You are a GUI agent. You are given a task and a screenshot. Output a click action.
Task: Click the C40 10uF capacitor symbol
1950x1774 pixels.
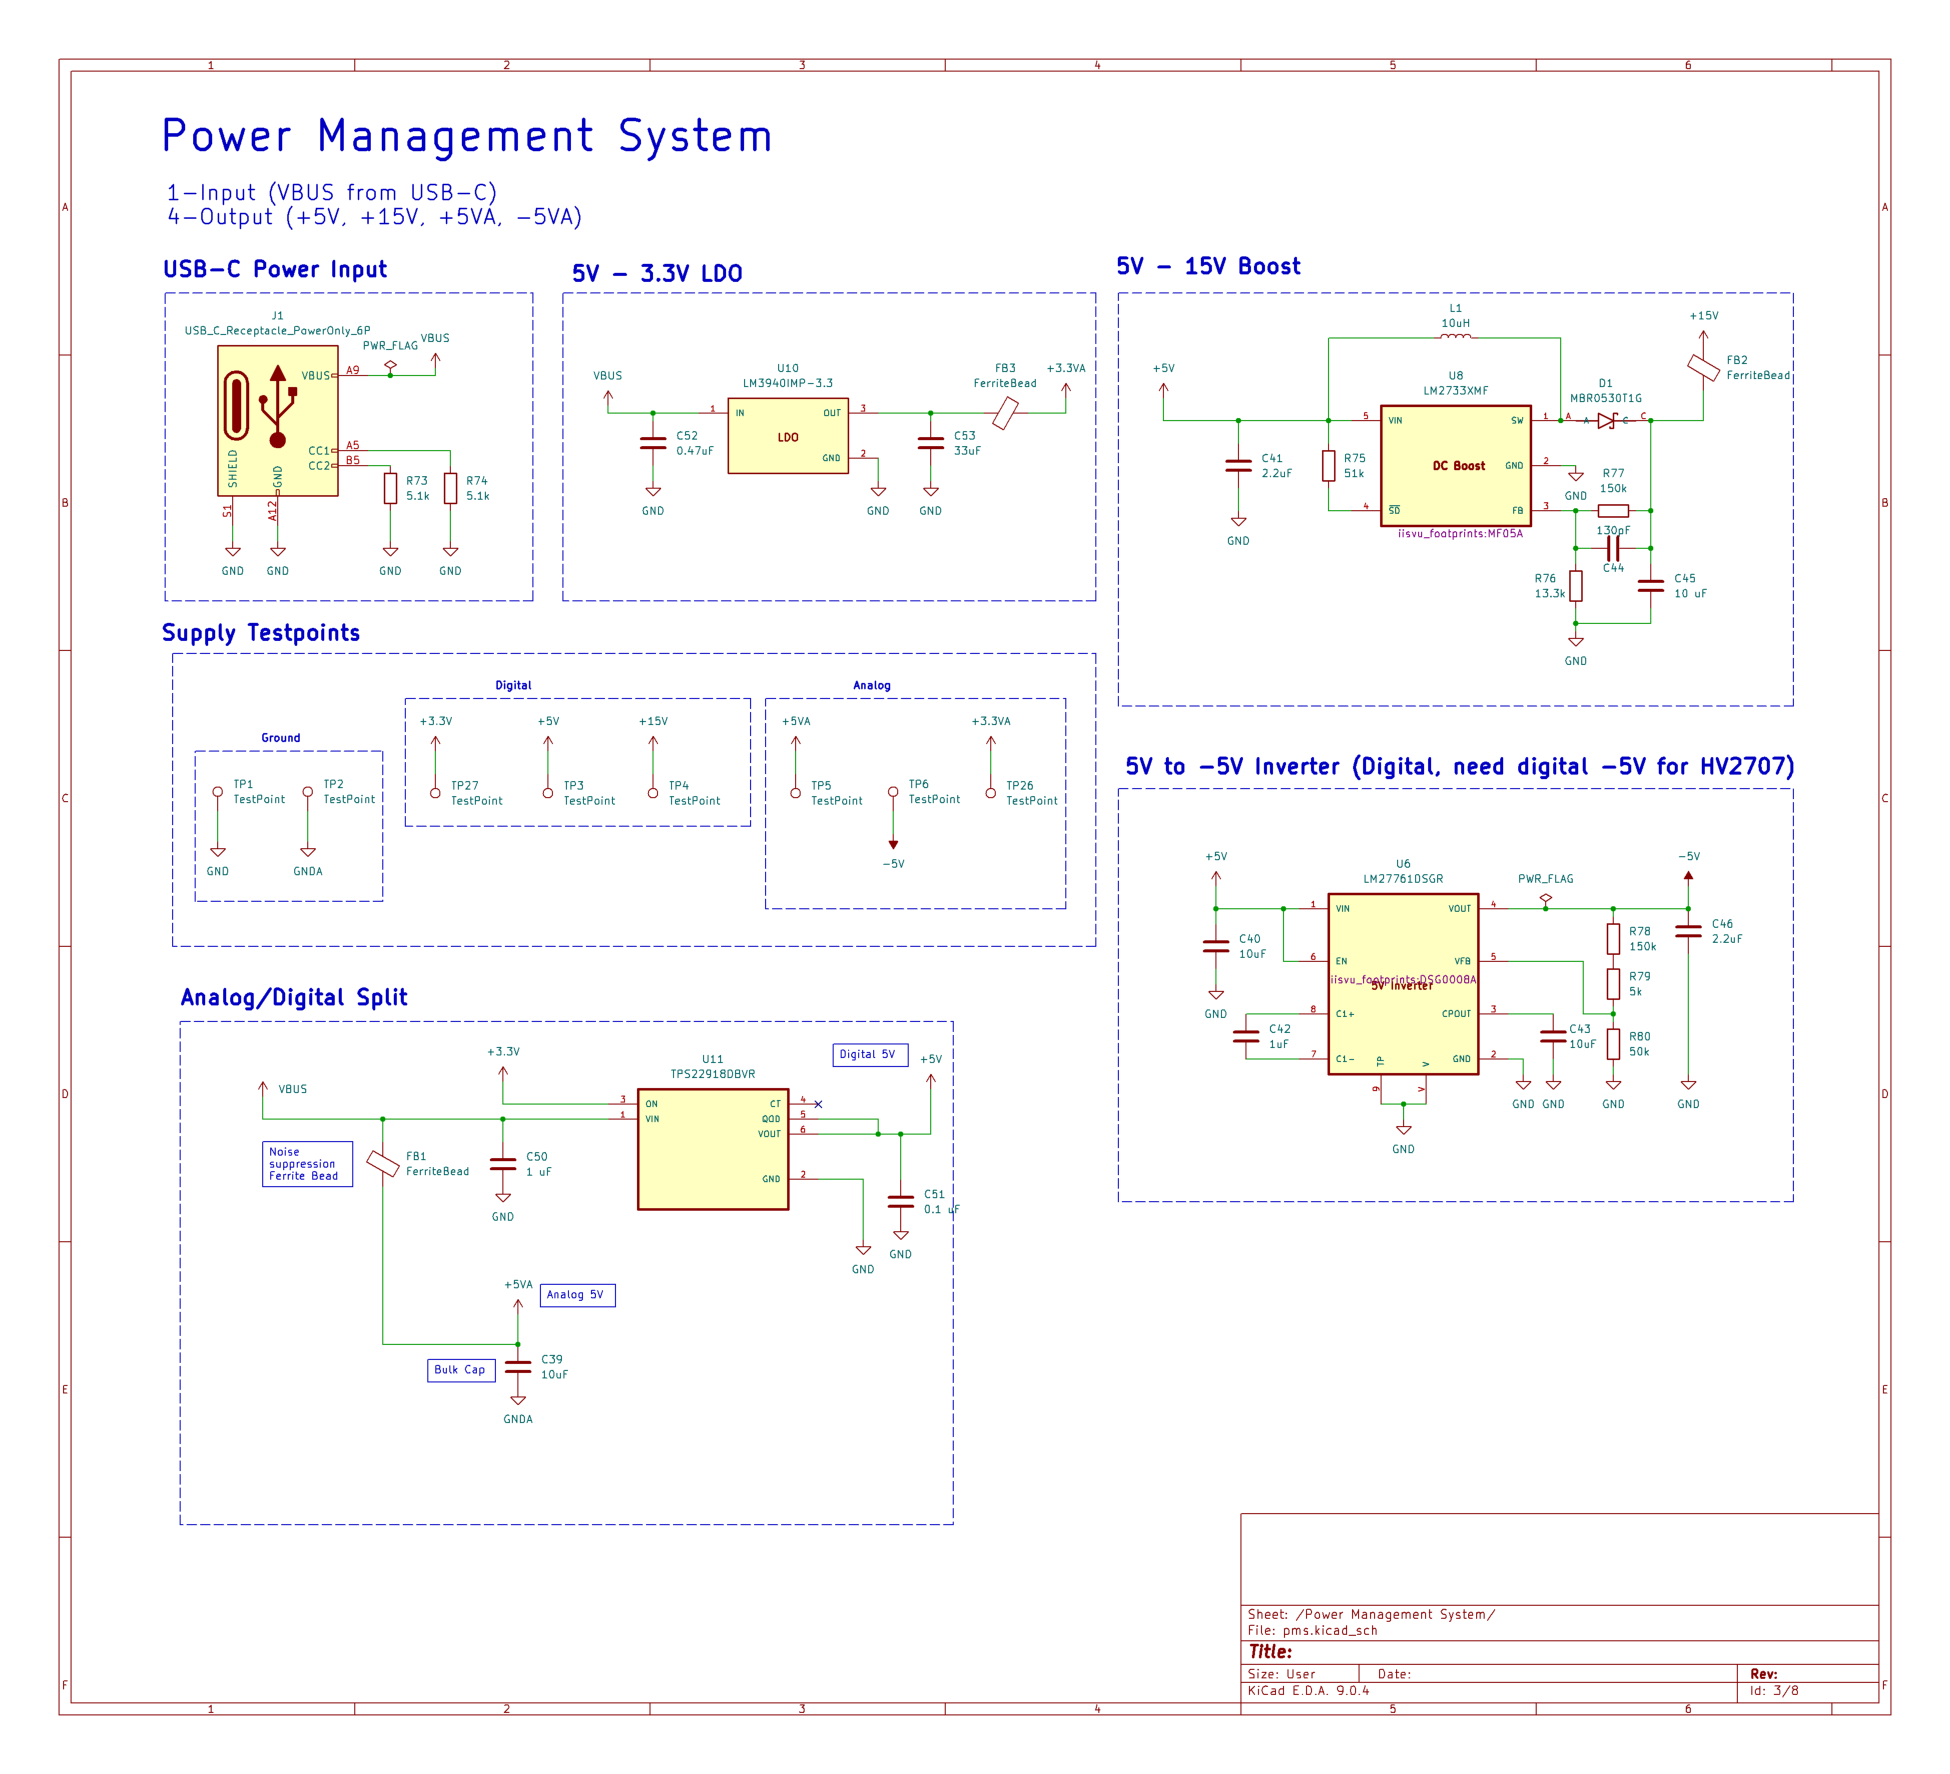[x=1216, y=946]
